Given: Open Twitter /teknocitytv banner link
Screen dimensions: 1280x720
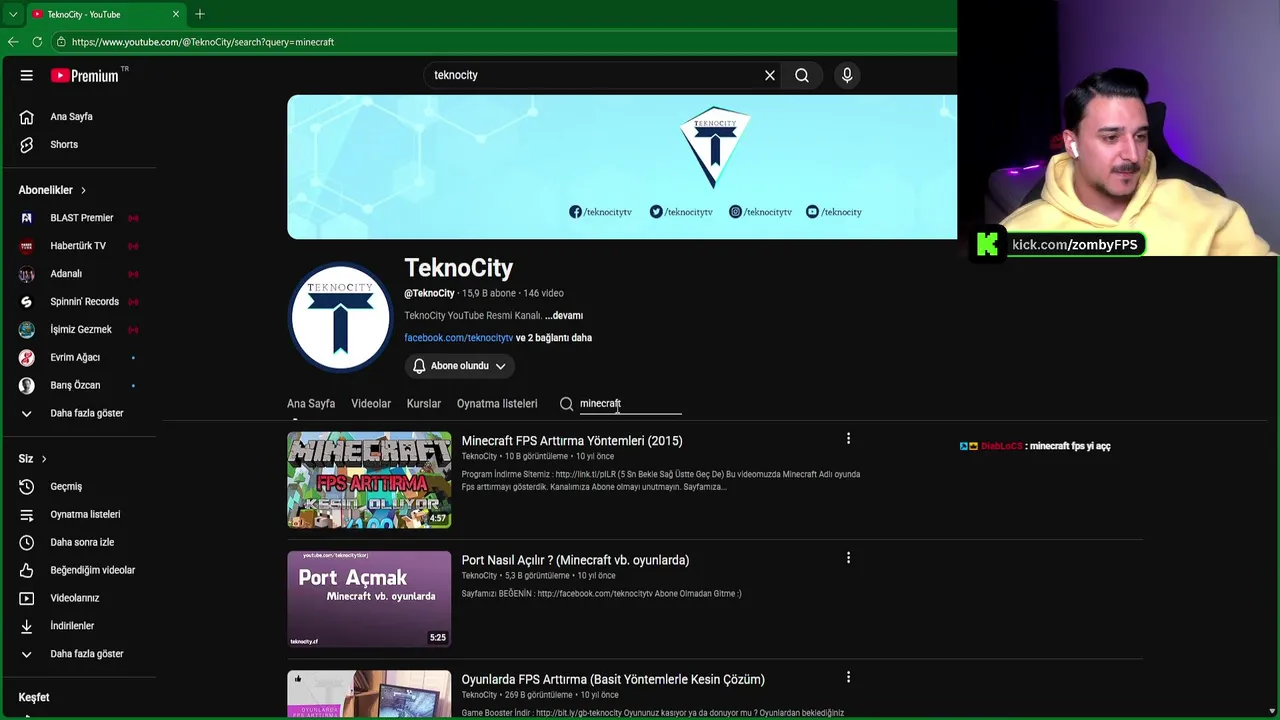Looking at the screenshot, I should pyautogui.click(x=681, y=212).
